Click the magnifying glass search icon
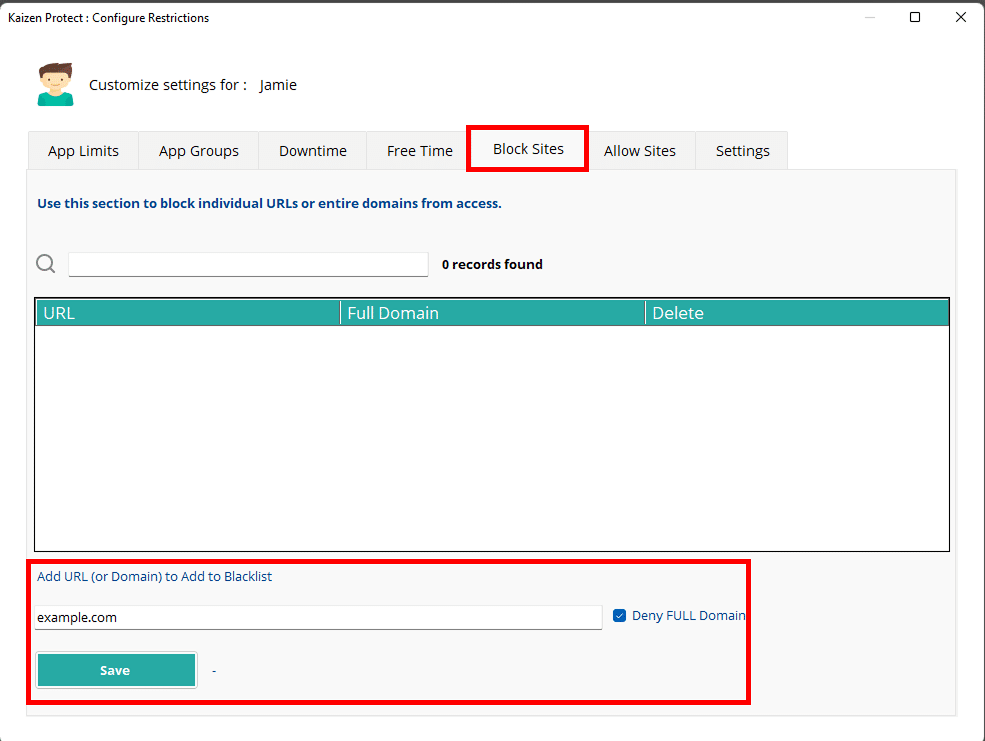 (x=46, y=264)
